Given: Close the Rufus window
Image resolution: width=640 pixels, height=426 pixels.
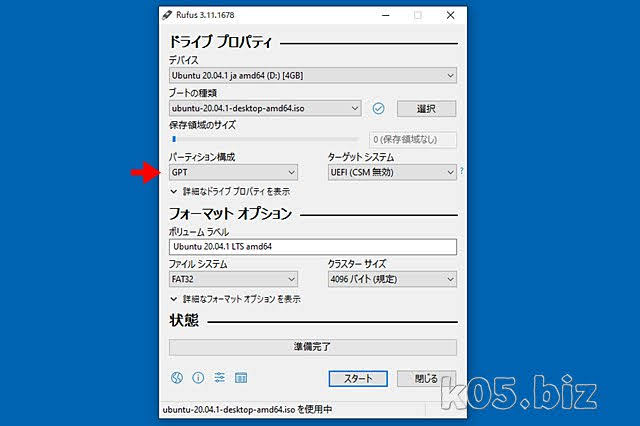Looking at the screenshot, I should (450, 15).
